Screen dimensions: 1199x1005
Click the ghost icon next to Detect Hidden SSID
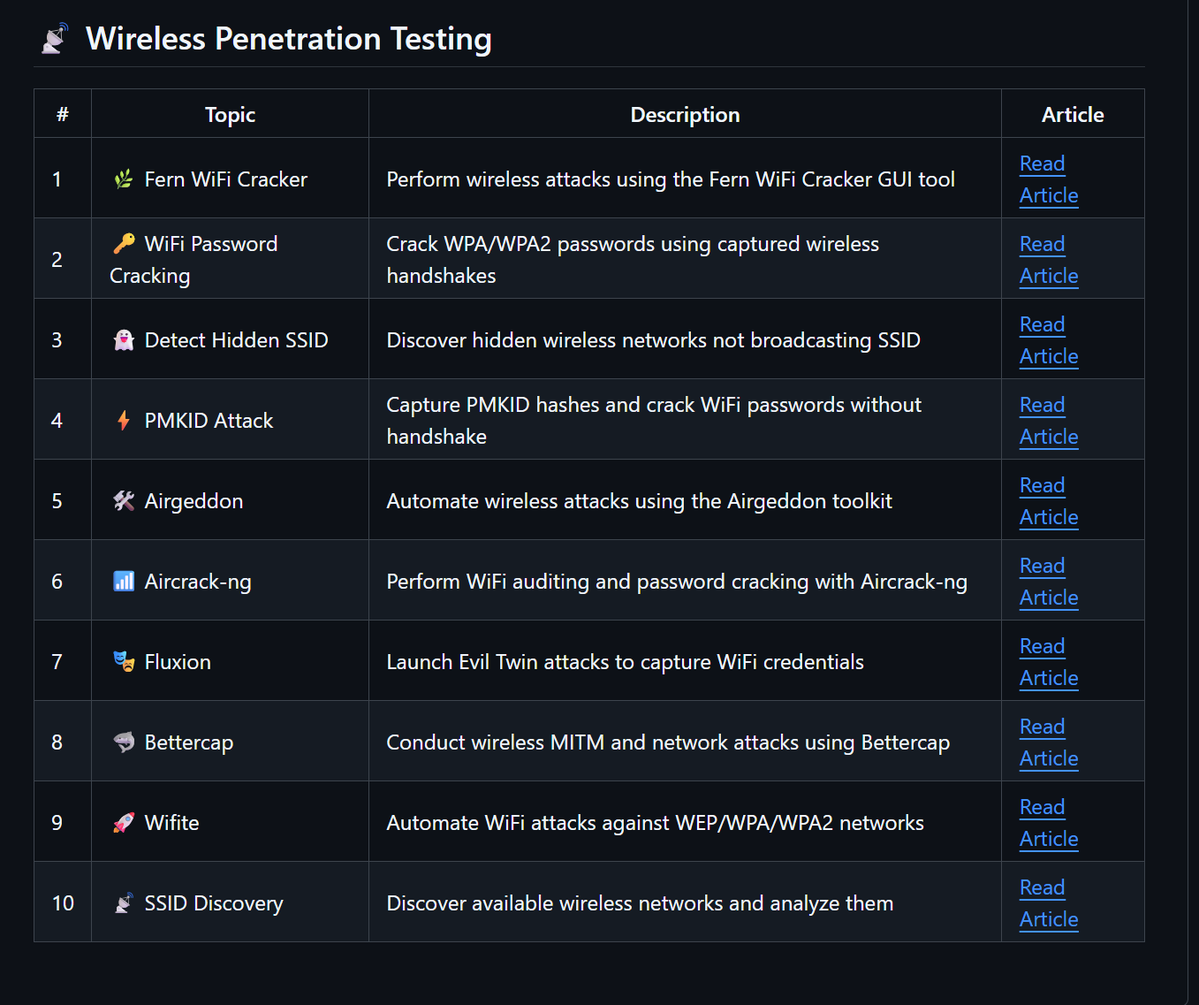123,341
